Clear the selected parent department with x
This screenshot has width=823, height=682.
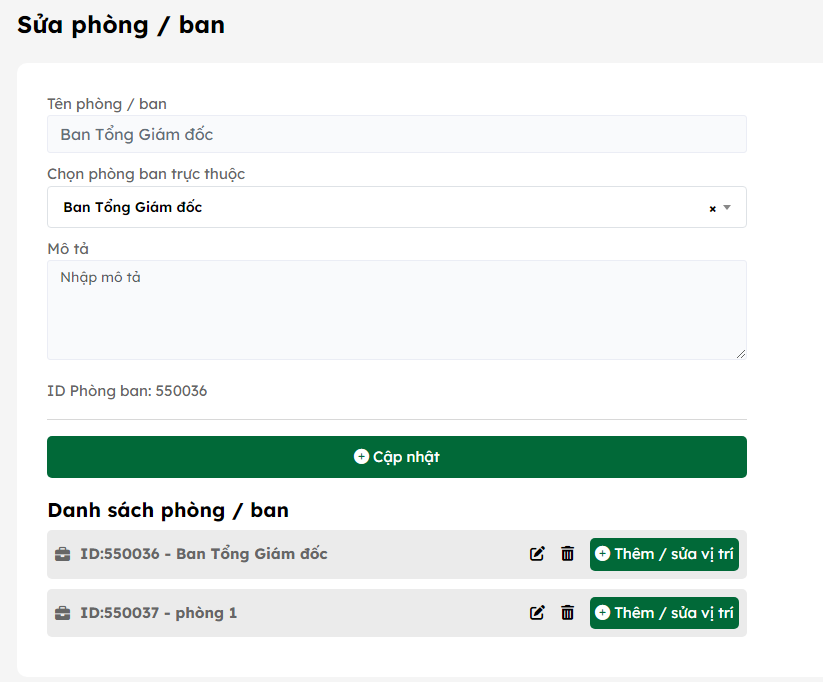[712, 208]
